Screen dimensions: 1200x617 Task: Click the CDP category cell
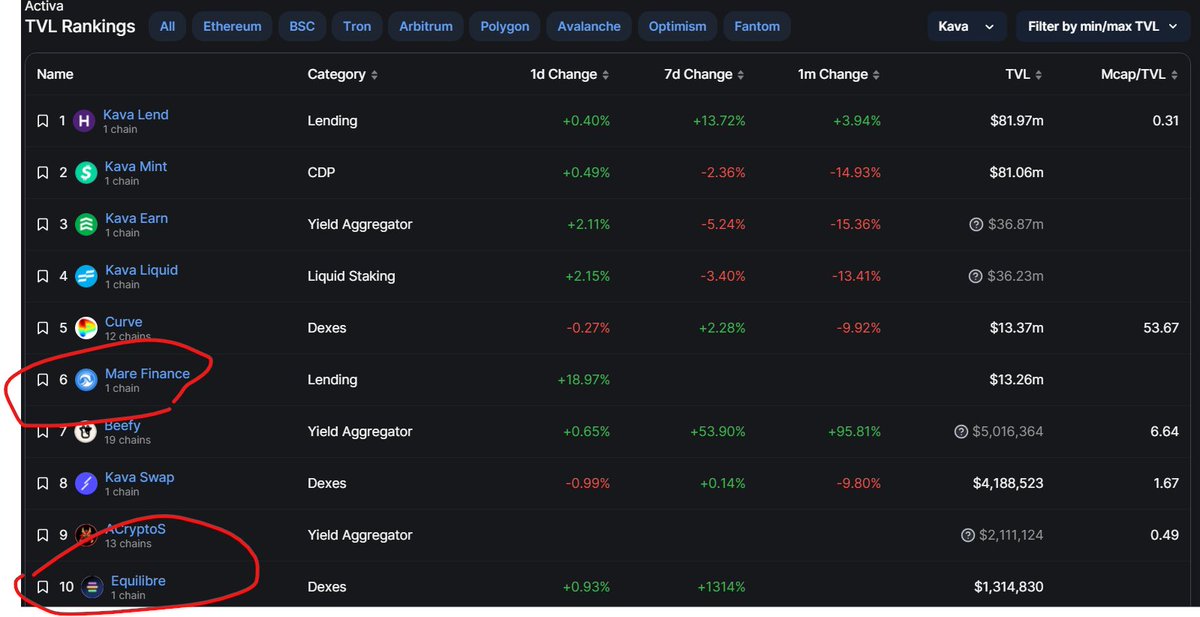click(321, 173)
